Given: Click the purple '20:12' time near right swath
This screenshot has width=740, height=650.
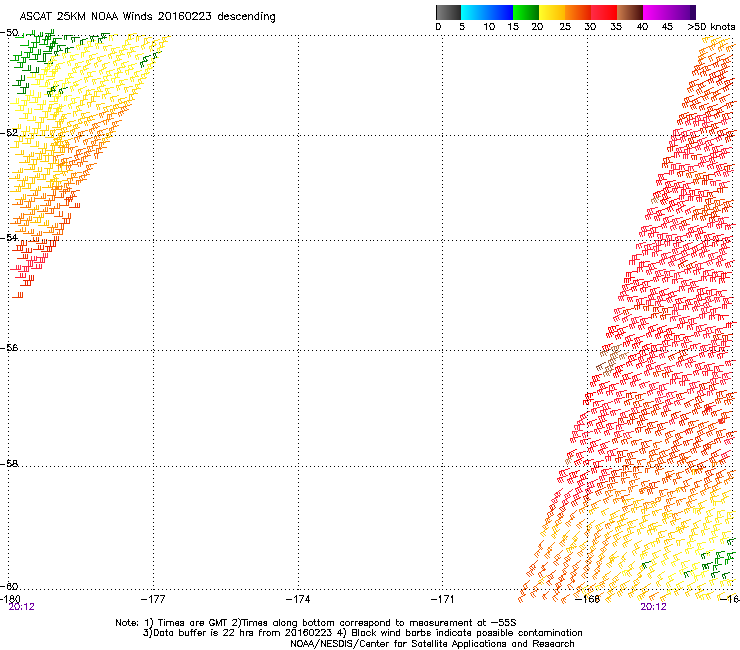Looking at the screenshot, I should coord(653,607).
